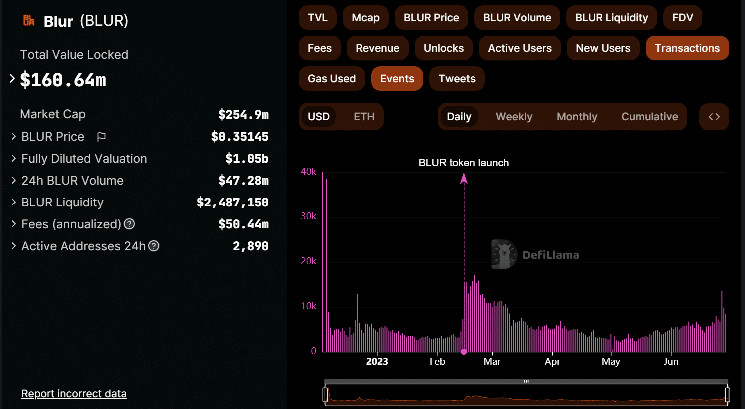This screenshot has width=745, height=409.
Task: Toggle the Revenue chart metric
Action: [377, 48]
